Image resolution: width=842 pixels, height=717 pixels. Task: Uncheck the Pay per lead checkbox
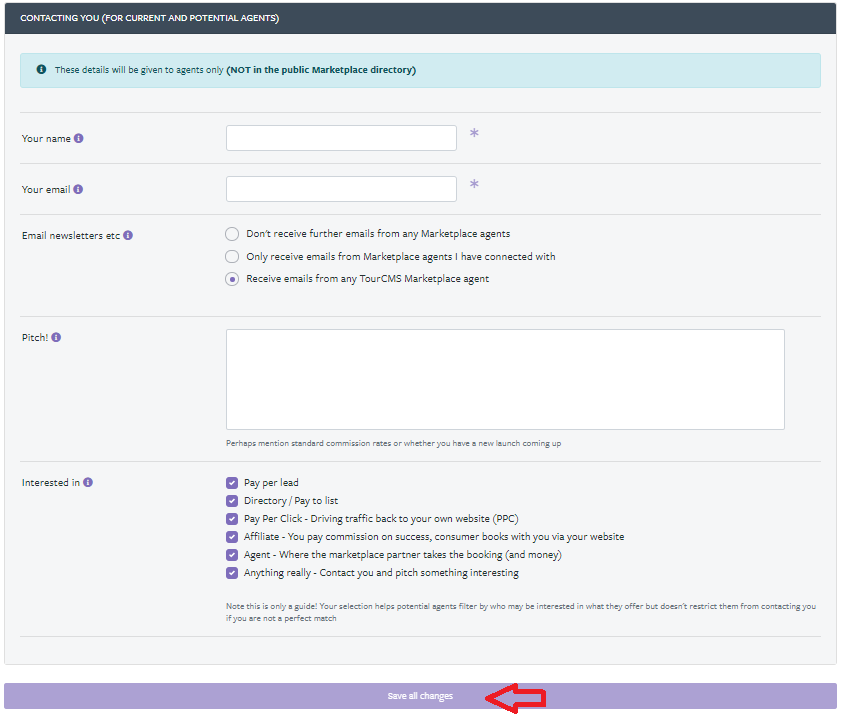coord(232,483)
